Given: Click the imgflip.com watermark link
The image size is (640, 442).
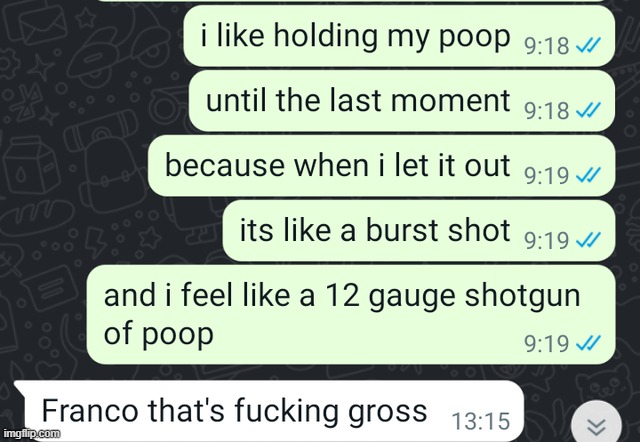Looking at the screenshot, I should [31, 433].
